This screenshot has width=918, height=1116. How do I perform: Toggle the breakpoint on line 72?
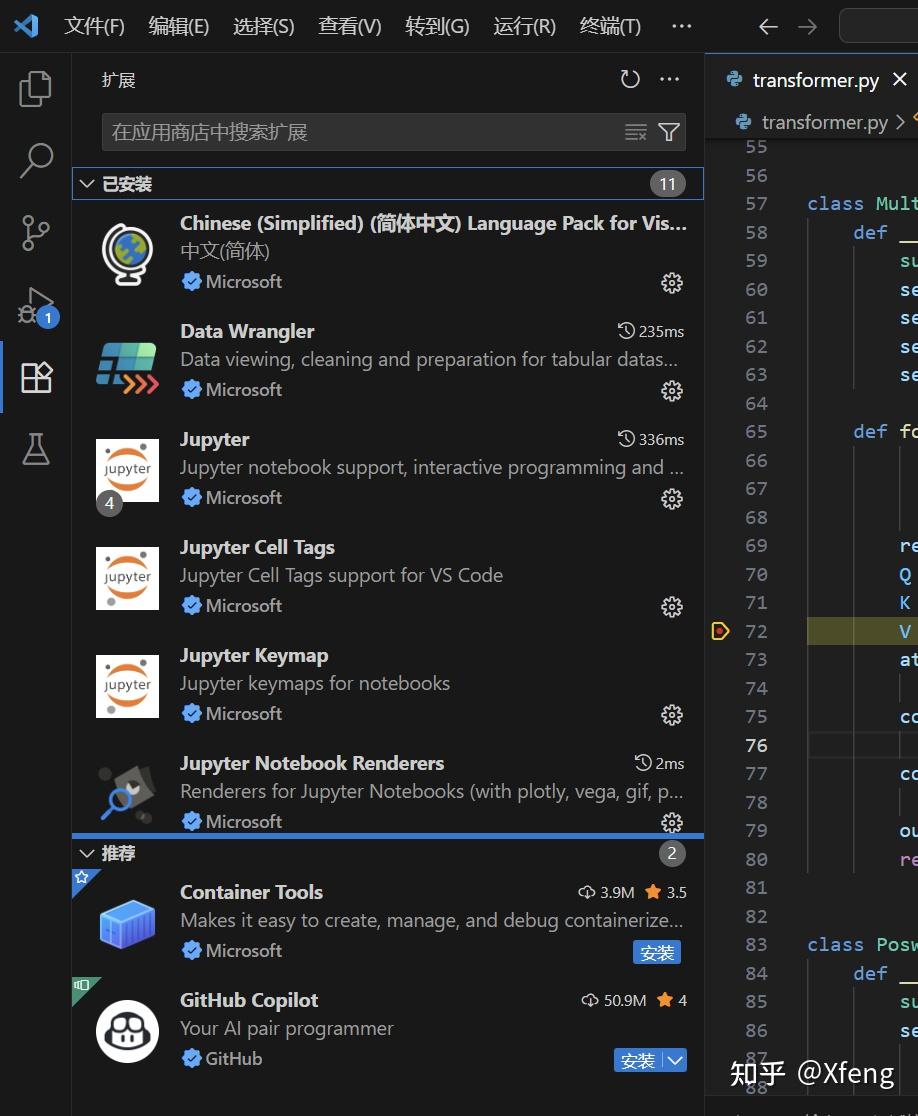pyautogui.click(x=719, y=631)
